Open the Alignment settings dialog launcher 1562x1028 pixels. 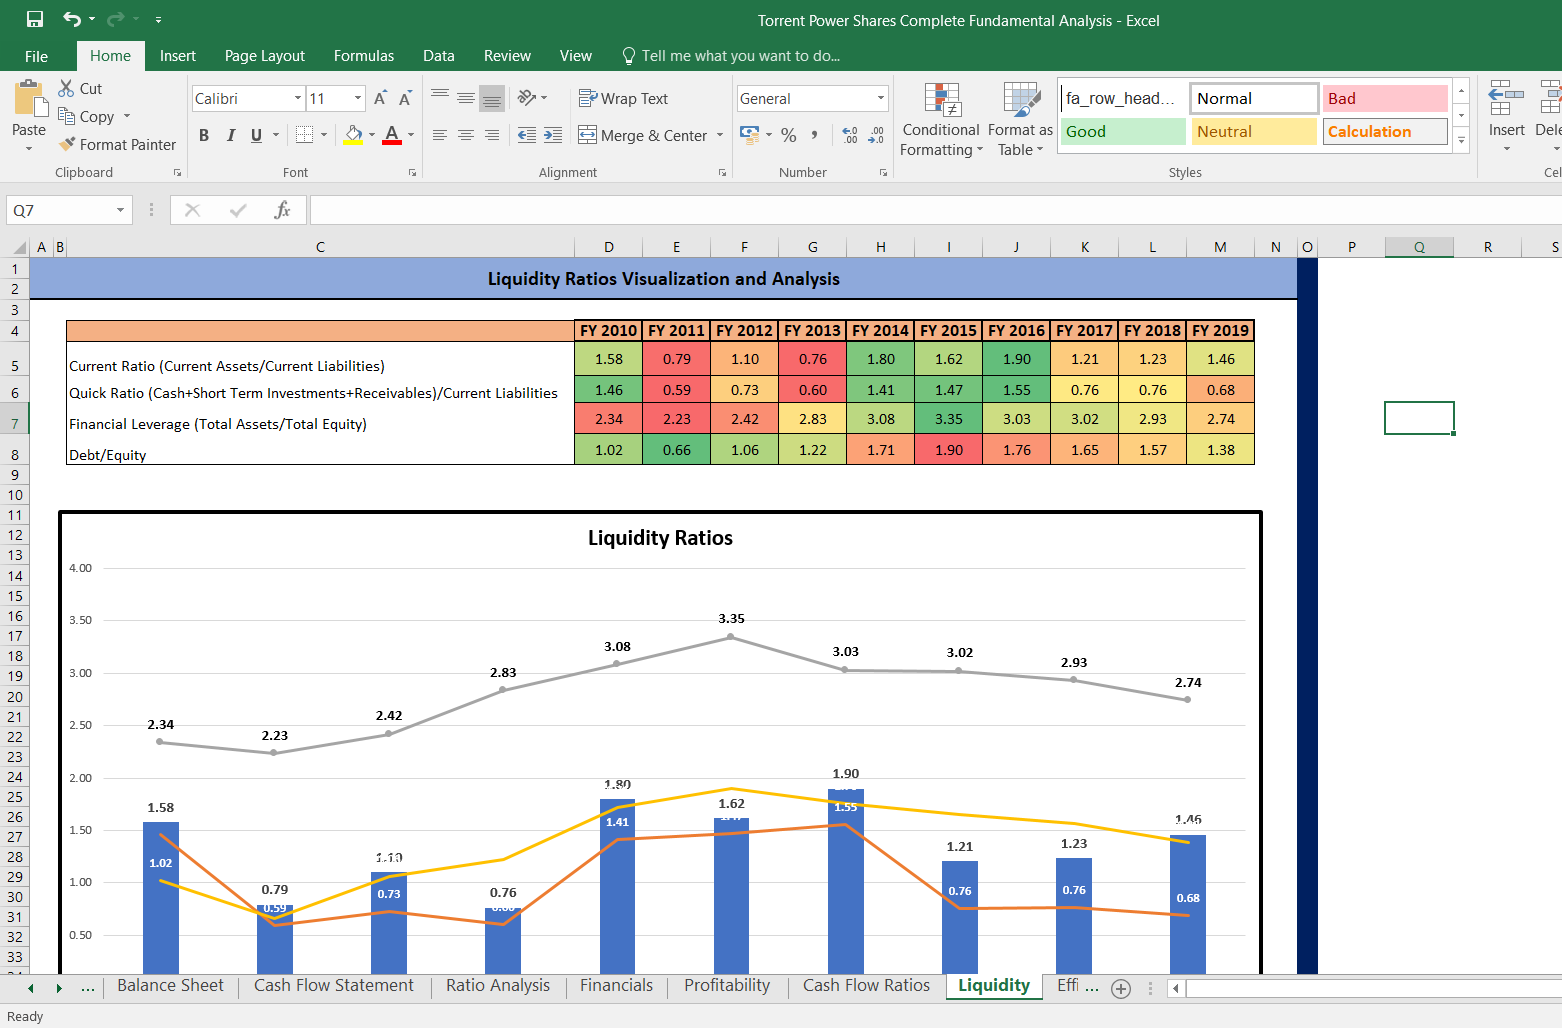coord(722,173)
